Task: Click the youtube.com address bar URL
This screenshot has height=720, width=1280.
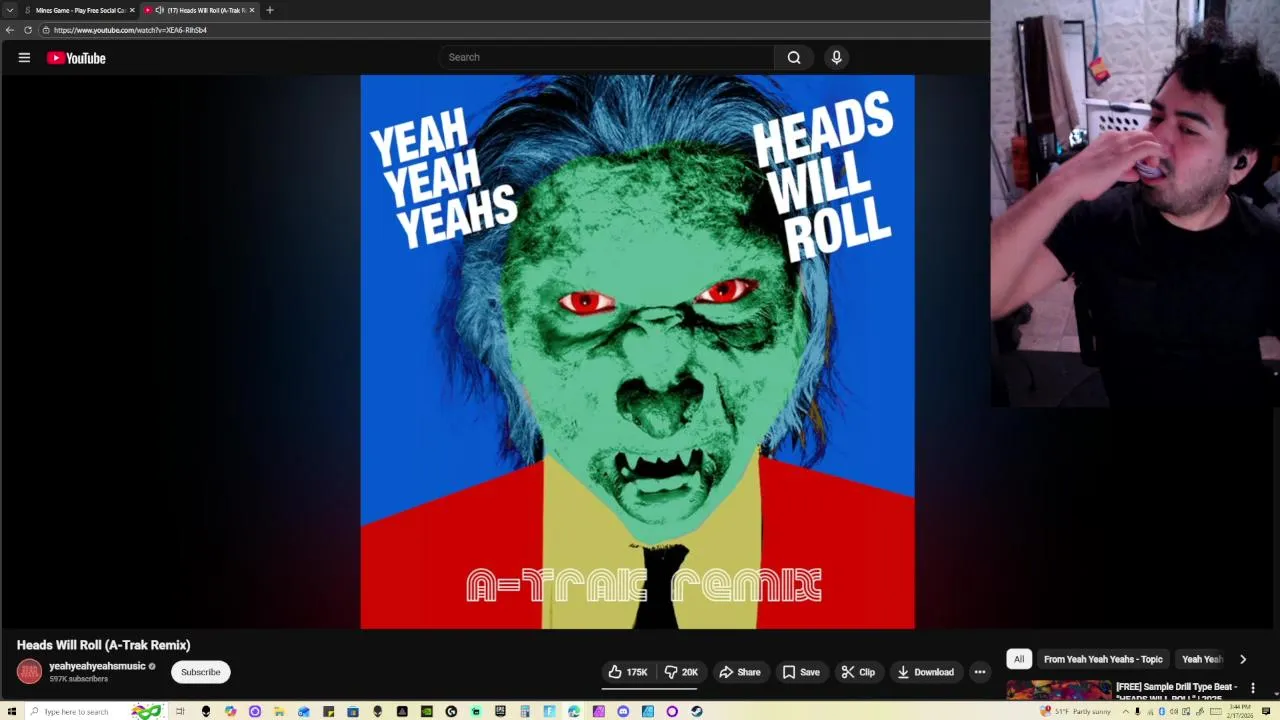Action: (130, 30)
